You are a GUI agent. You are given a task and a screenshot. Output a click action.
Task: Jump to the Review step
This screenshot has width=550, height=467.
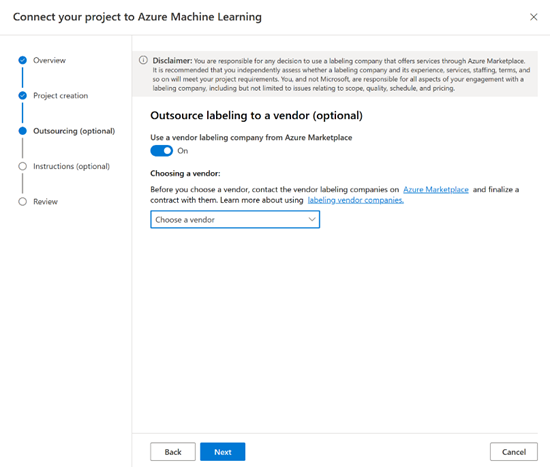coord(46,202)
